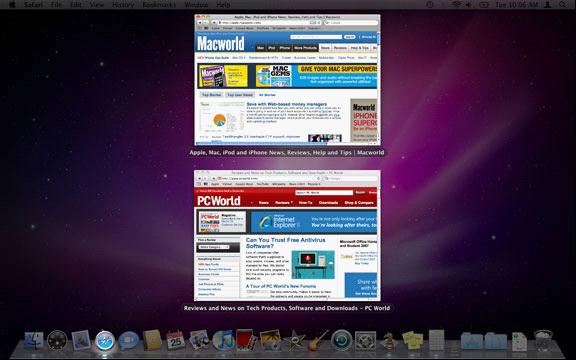Open the History menu
Screen dimensions: 576x360
coord(123,5)
